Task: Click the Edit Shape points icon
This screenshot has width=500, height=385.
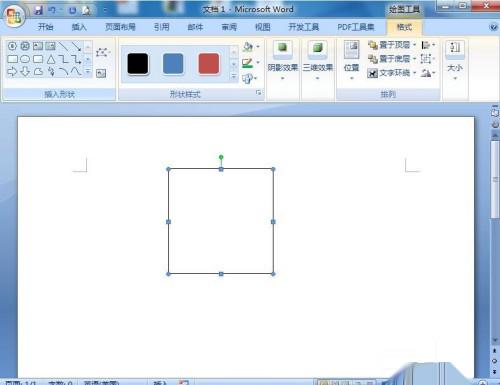Action: (102, 52)
